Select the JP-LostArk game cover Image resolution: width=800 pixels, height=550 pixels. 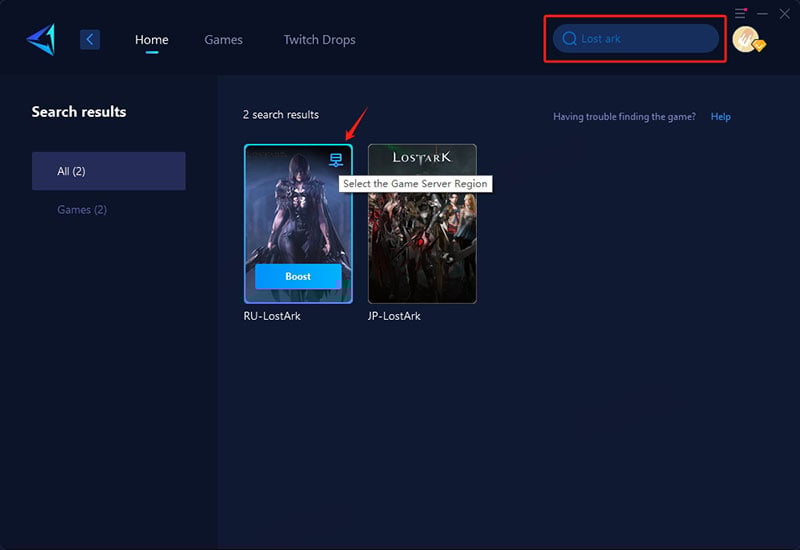[x=422, y=224]
